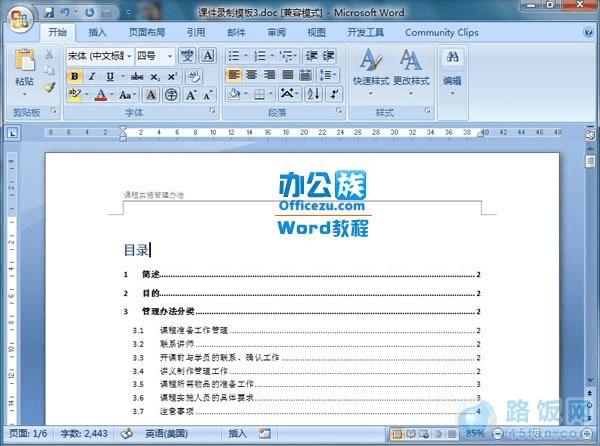Open 邮件 mailings tab
The height and width of the screenshot is (446, 600).
[236, 33]
